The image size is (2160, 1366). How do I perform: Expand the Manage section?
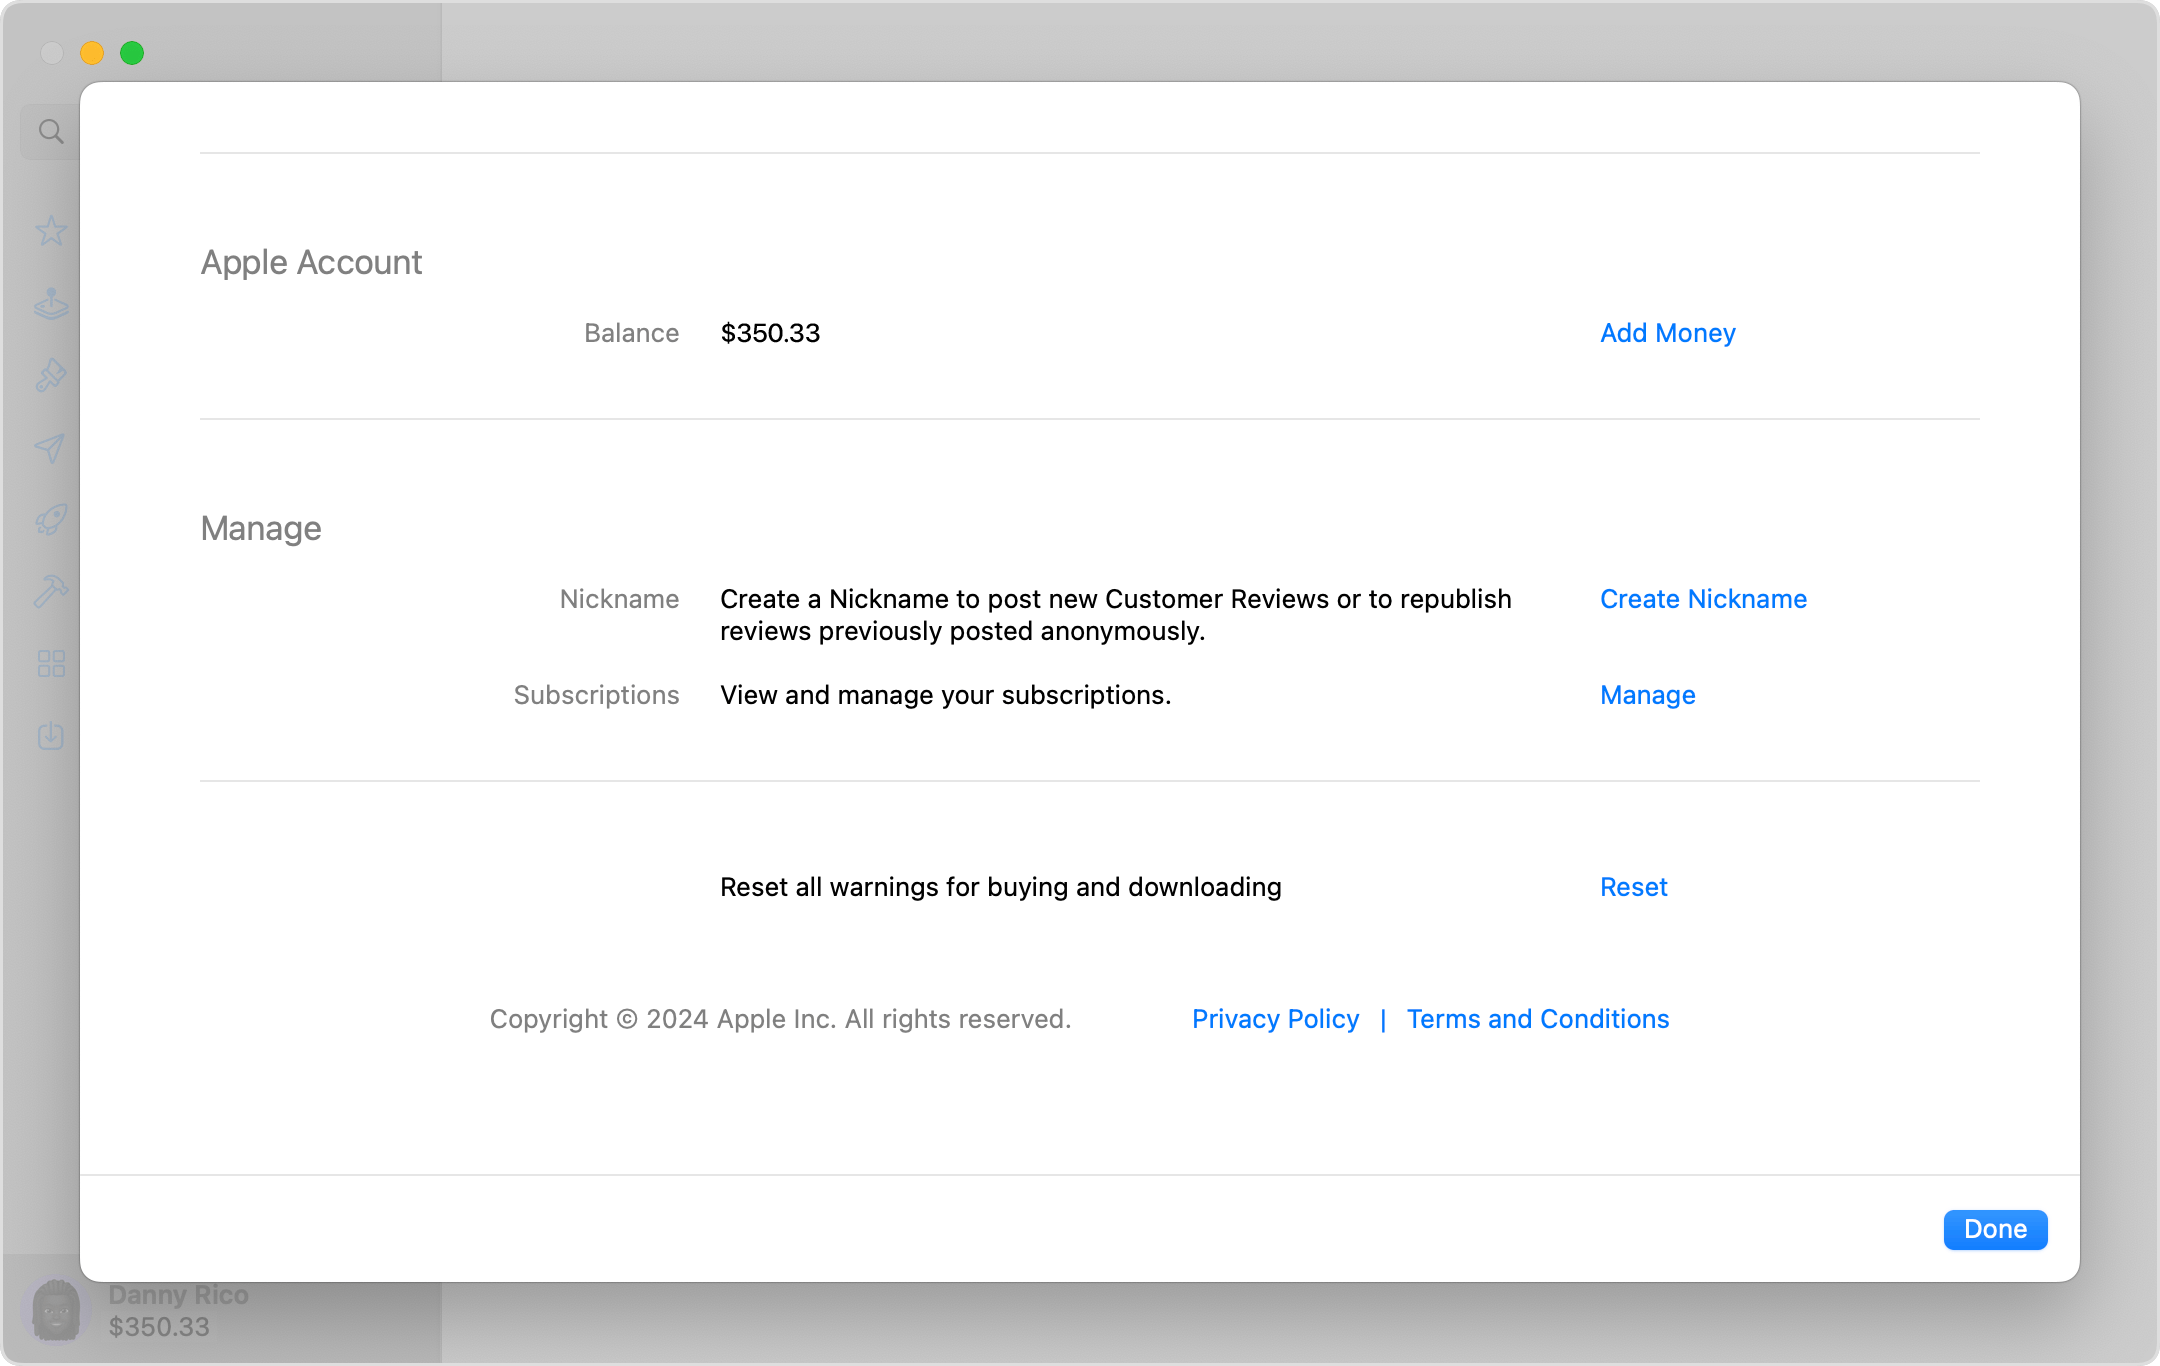pos(261,527)
